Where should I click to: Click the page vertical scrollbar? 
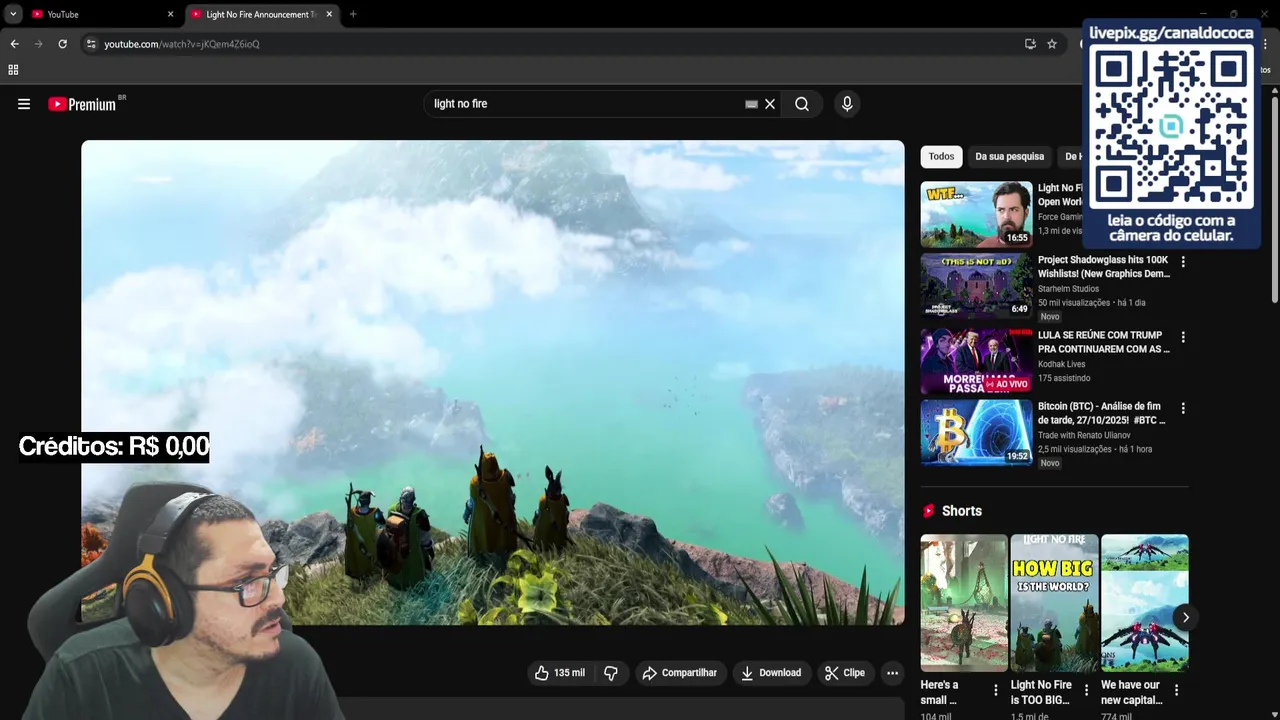click(x=1275, y=200)
